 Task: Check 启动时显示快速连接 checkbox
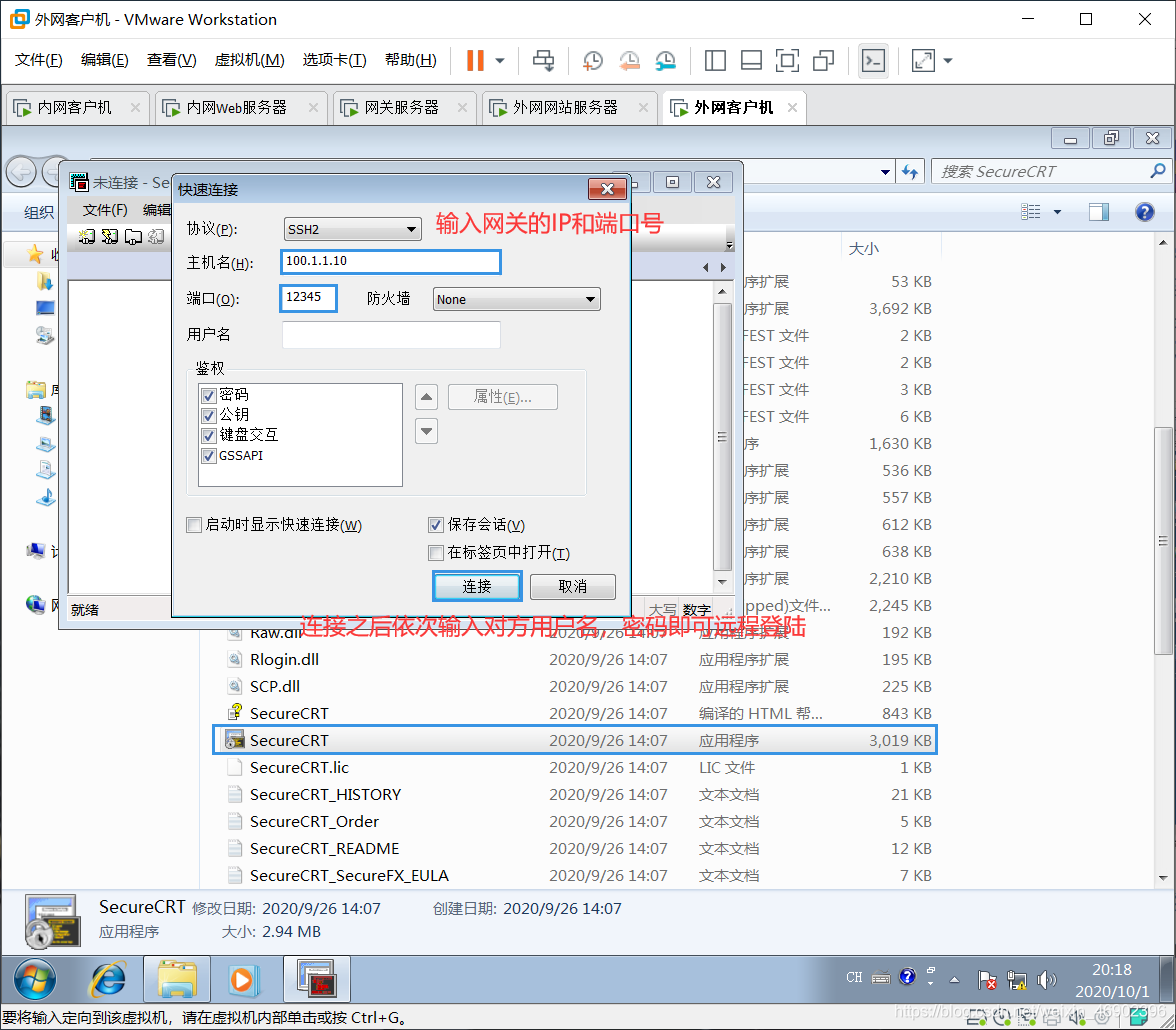(x=194, y=524)
